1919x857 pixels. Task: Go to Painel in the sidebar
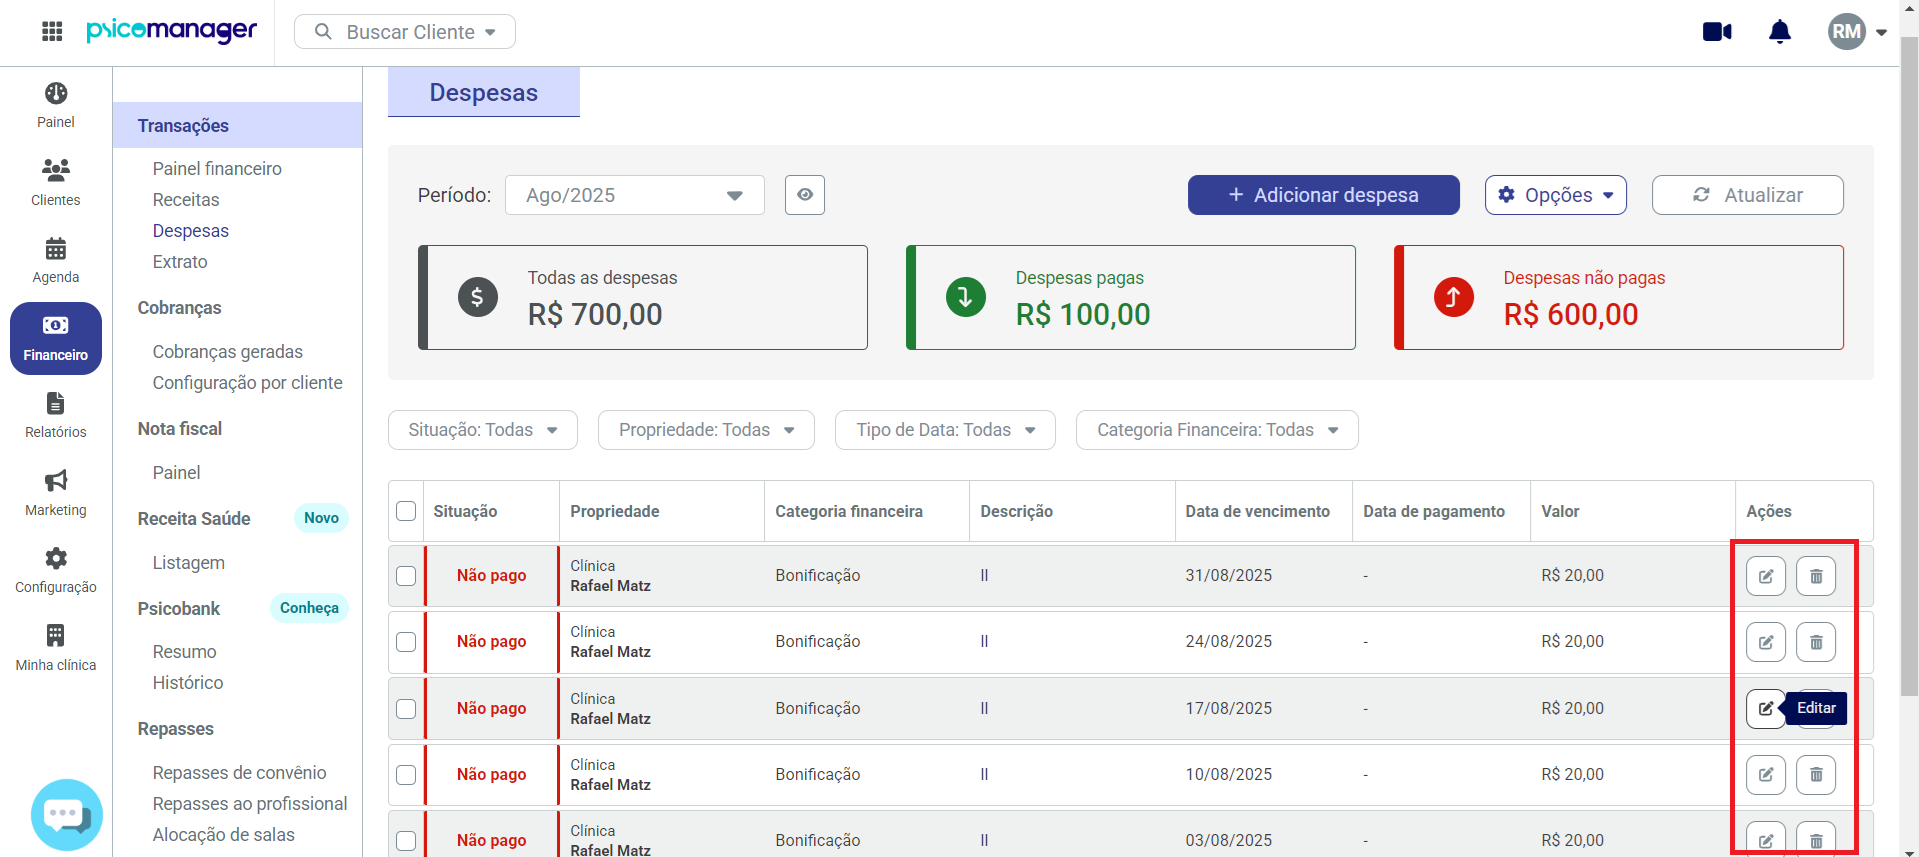[x=56, y=106]
